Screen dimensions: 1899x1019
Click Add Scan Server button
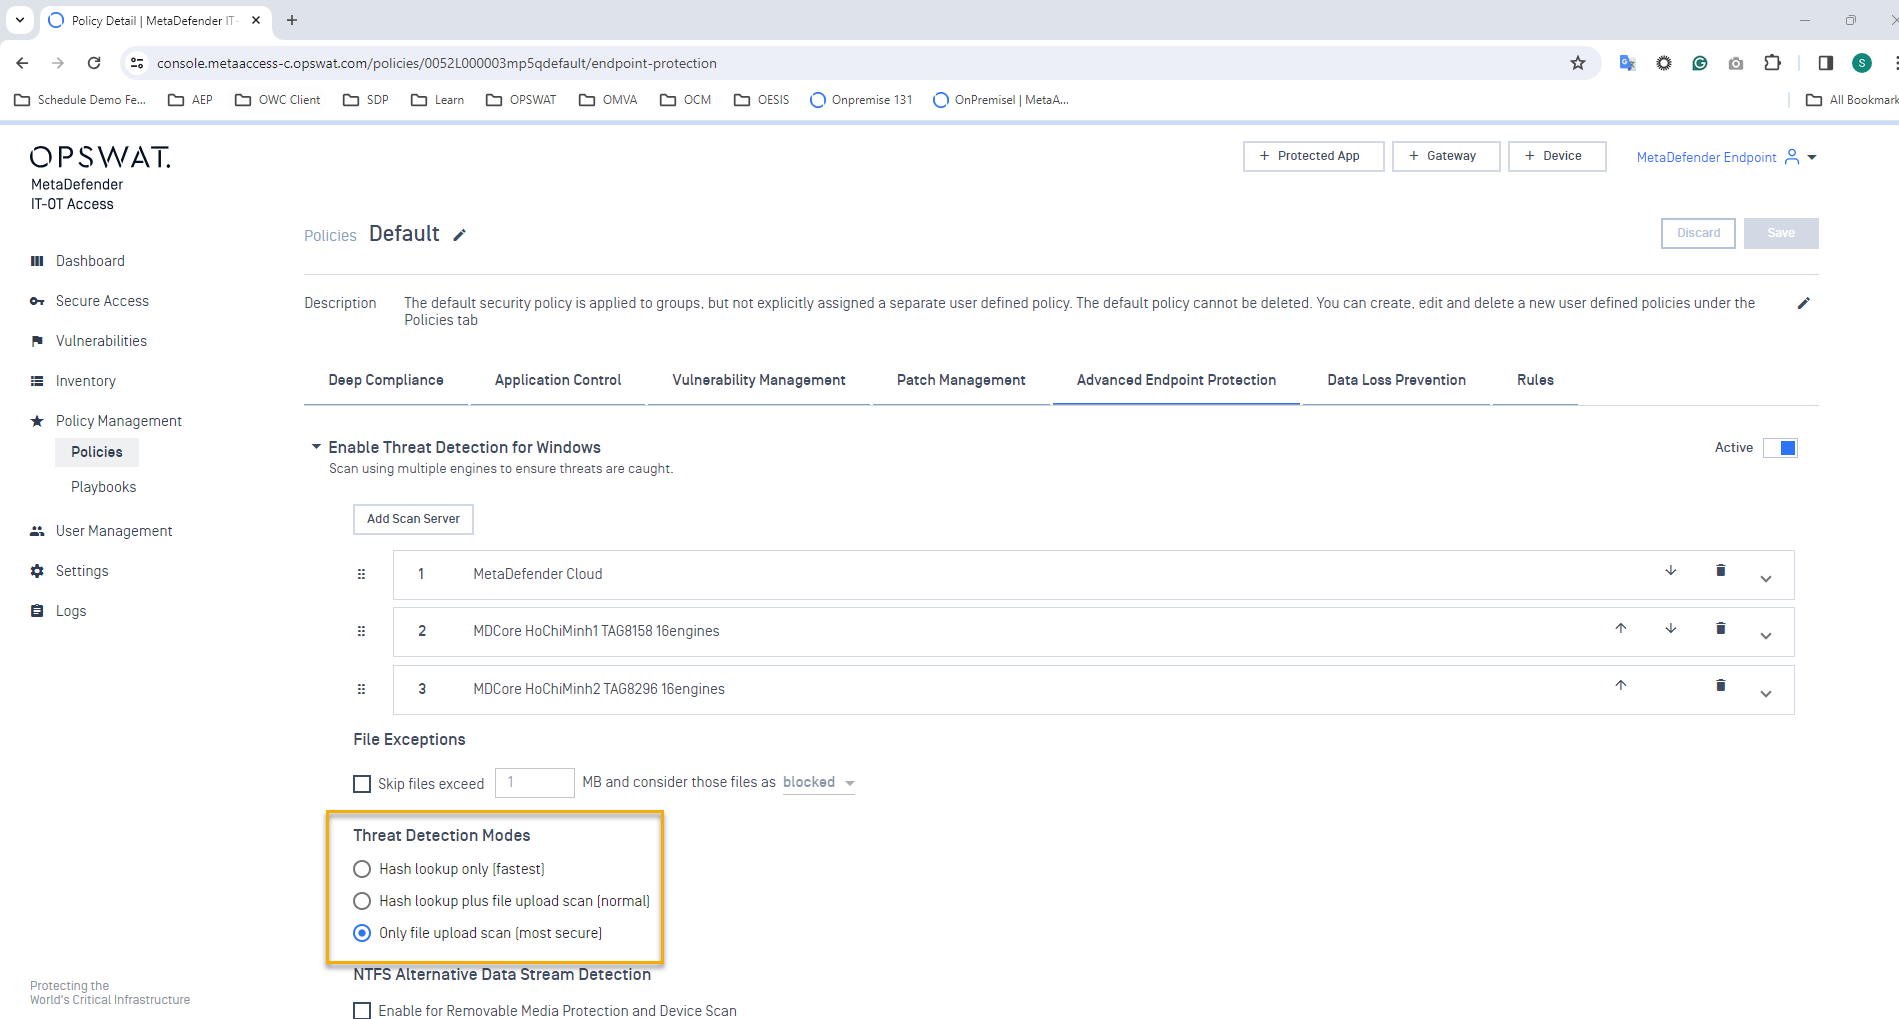coord(413,519)
